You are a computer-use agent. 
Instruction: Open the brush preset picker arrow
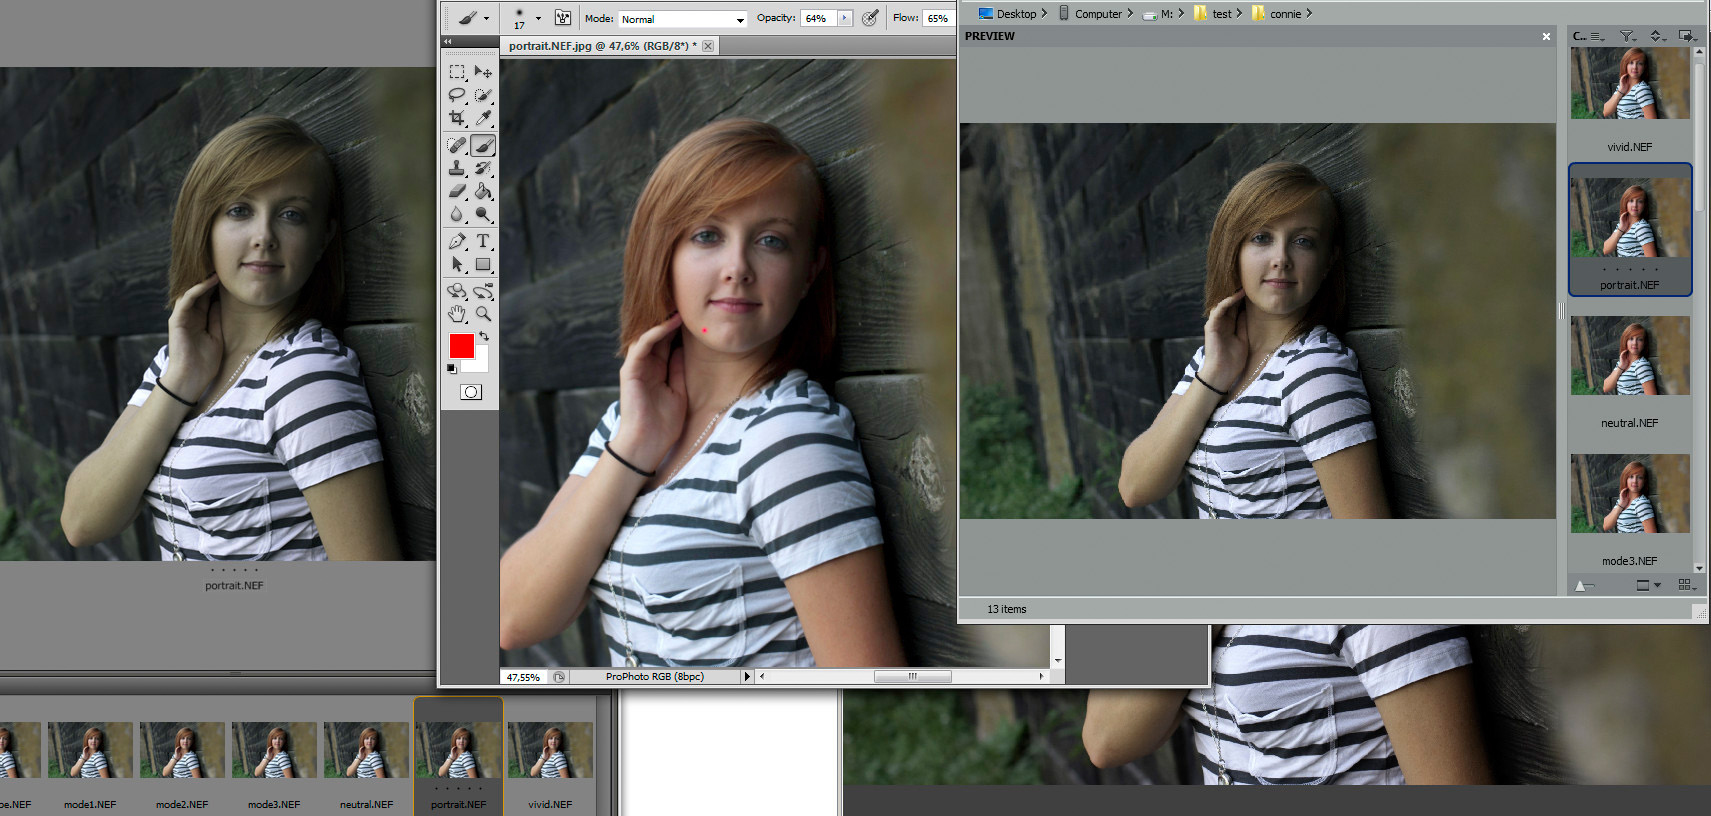[538, 18]
